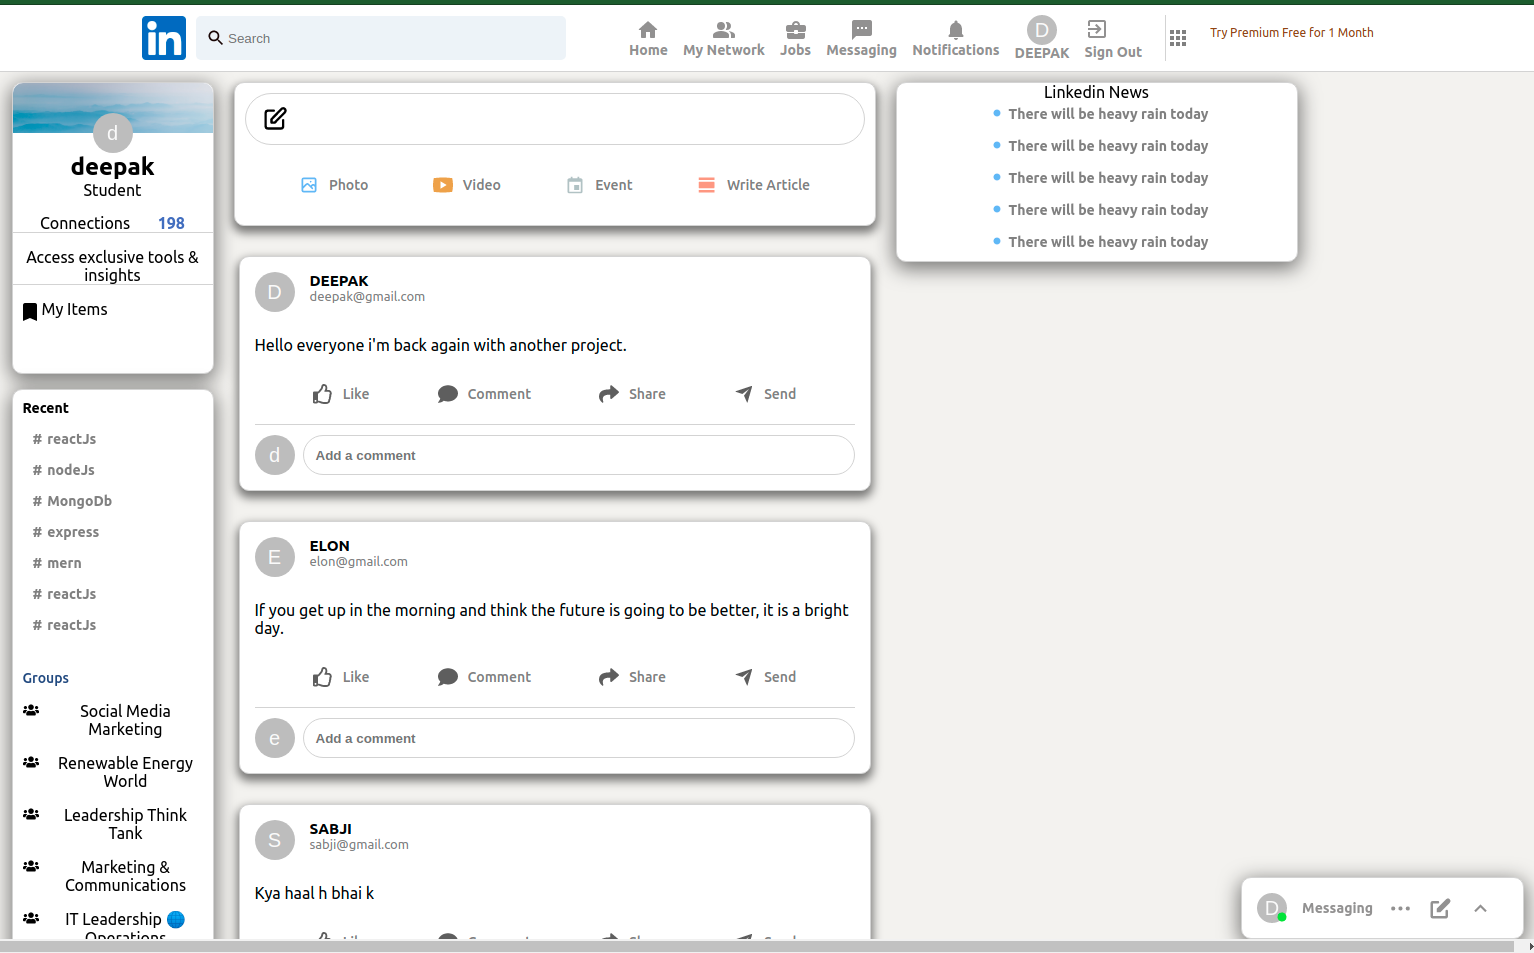The width and height of the screenshot is (1534, 953).
Task: Click the LinkedIn logo icon
Action: point(163,38)
